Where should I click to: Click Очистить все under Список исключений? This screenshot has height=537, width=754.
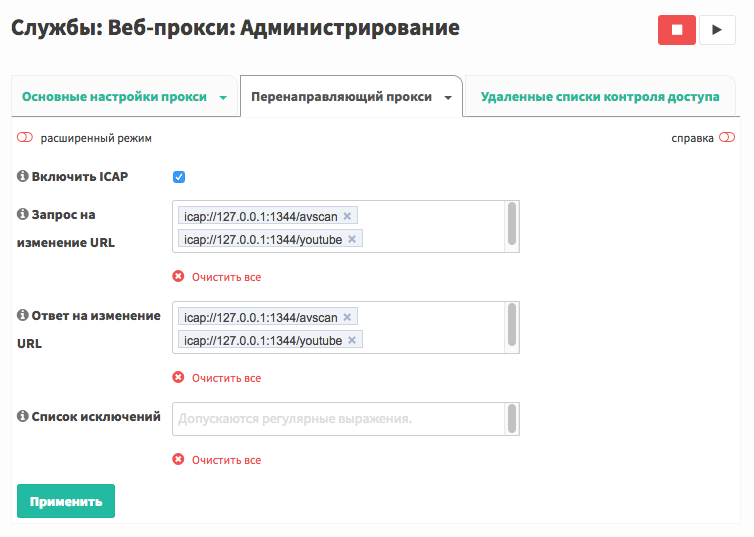(x=226, y=460)
